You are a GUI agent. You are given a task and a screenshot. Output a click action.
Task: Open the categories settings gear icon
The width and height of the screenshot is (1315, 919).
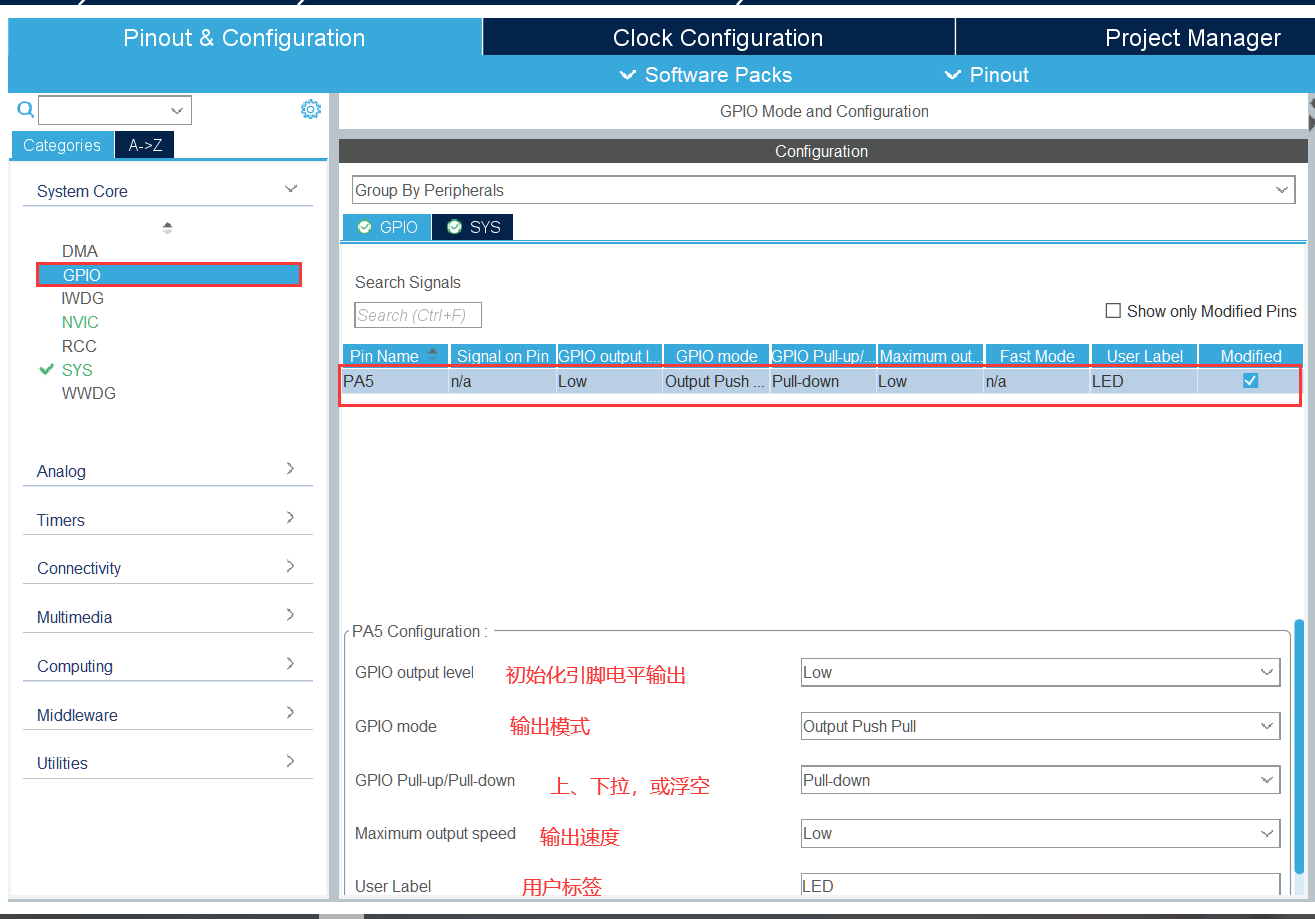click(311, 110)
